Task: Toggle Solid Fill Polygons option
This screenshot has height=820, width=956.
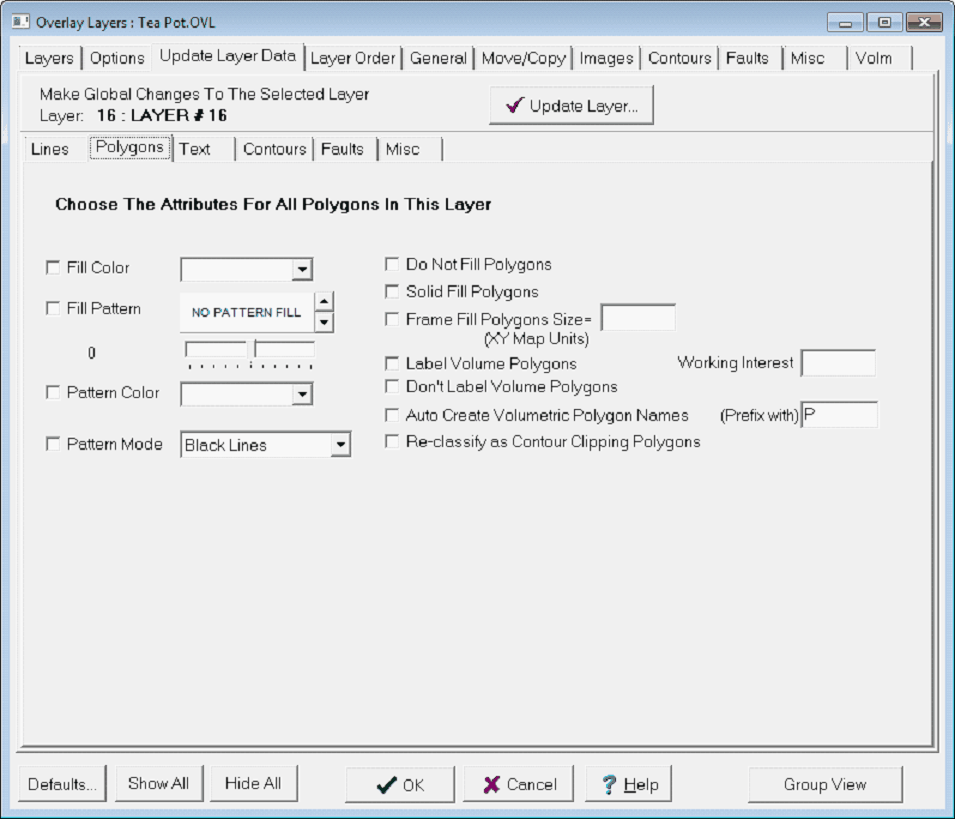Action: tap(392, 292)
